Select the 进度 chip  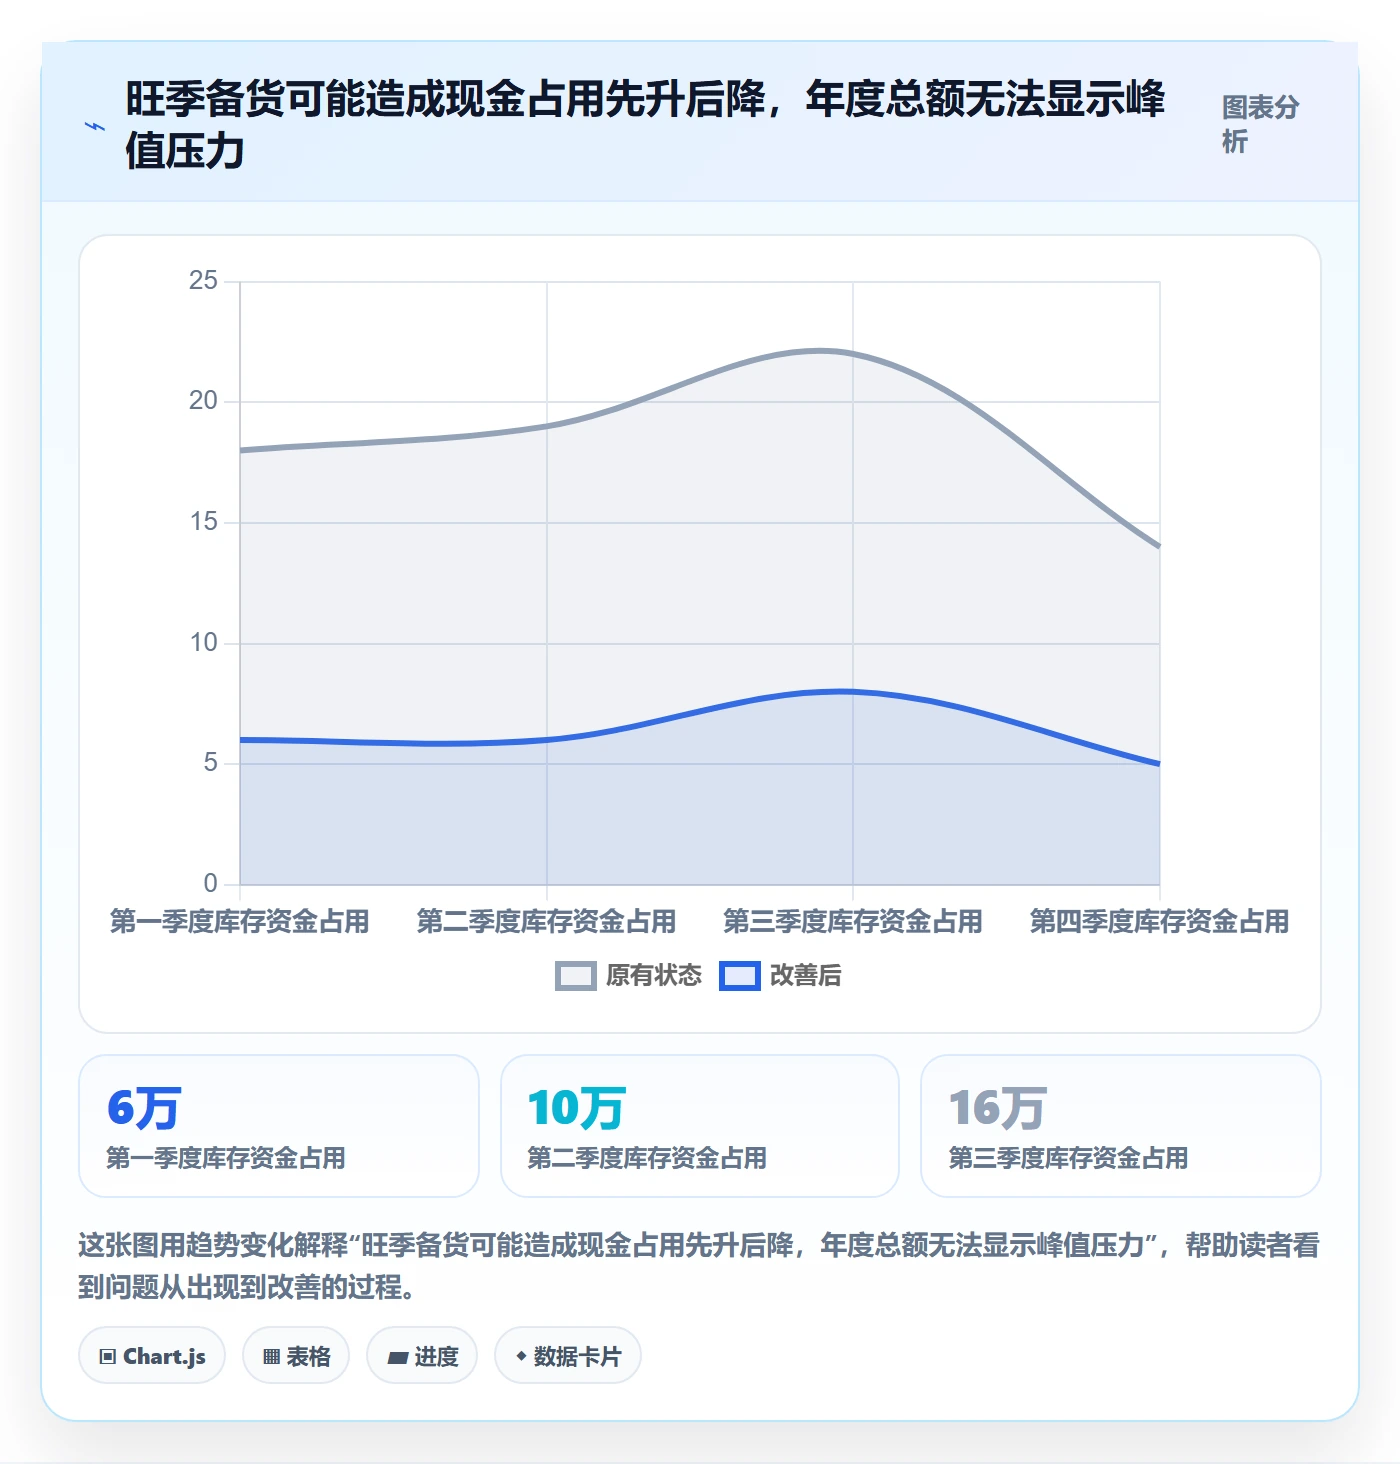click(422, 1356)
